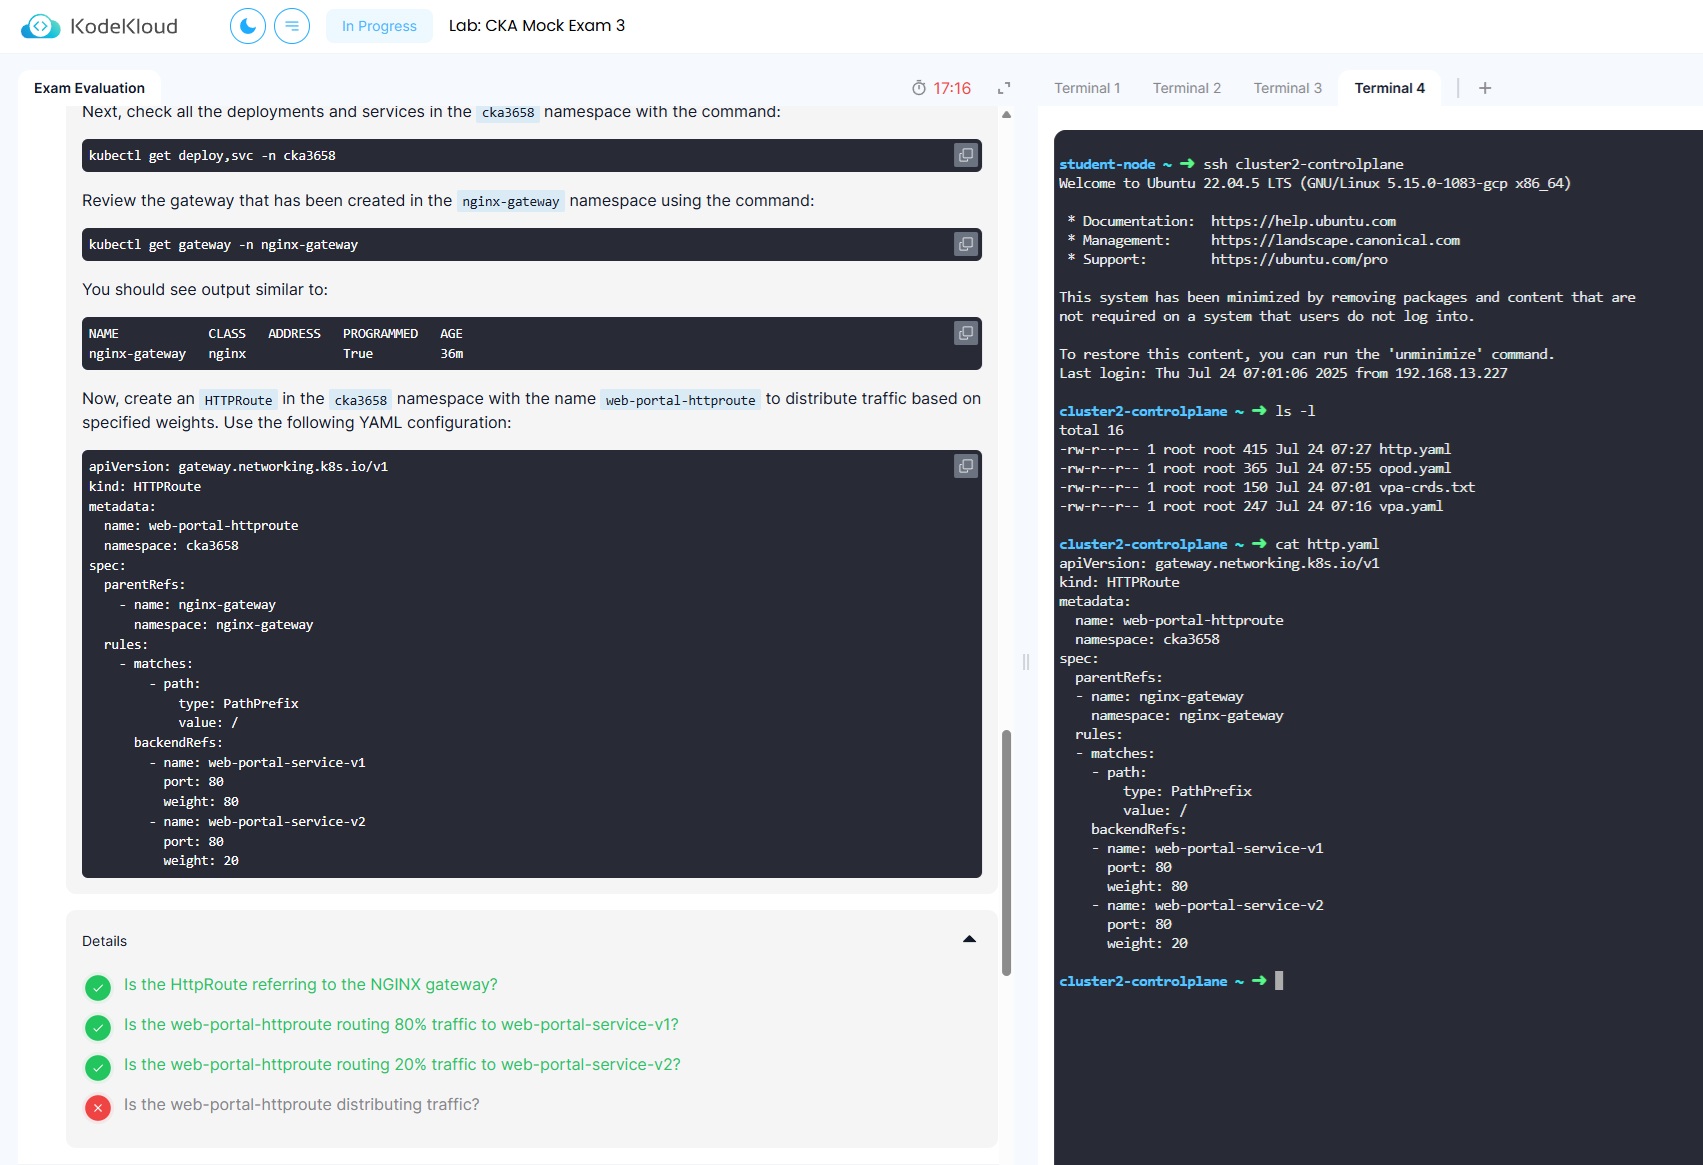1703x1165 pixels.
Task: Copy the kubectl get gateway command
Action: [966, 244]
